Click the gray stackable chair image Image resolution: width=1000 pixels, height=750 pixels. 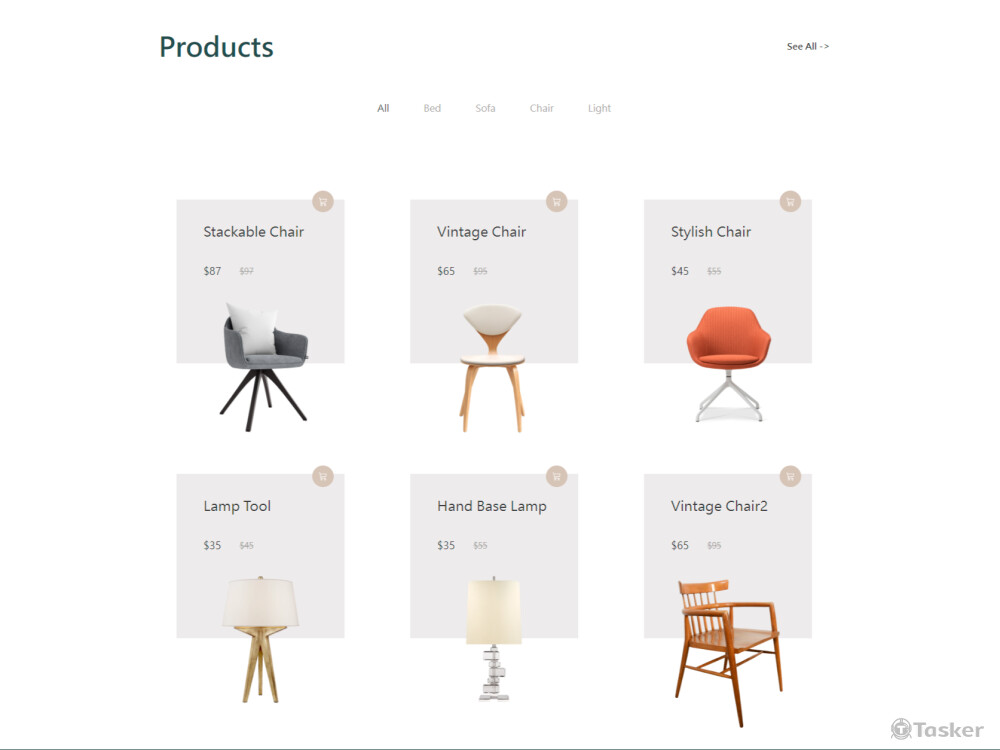point(265,367)
